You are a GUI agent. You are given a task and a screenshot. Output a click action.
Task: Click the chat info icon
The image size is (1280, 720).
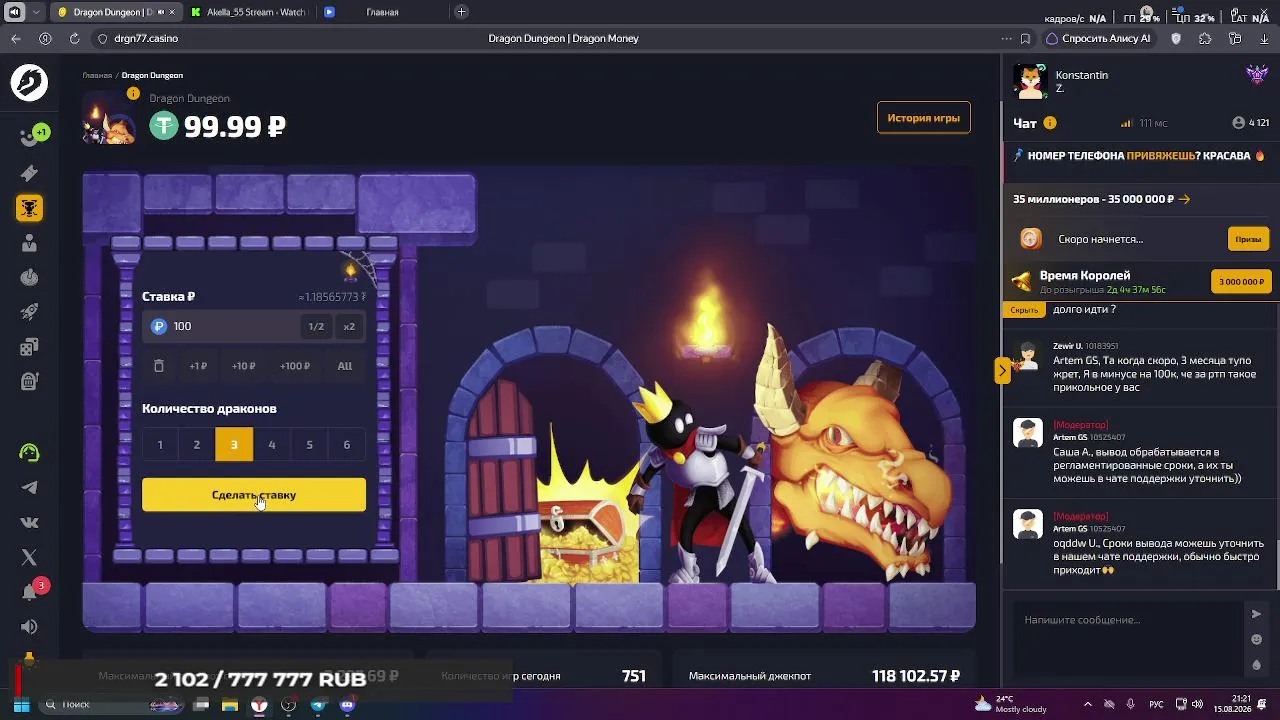(1050, 123)
